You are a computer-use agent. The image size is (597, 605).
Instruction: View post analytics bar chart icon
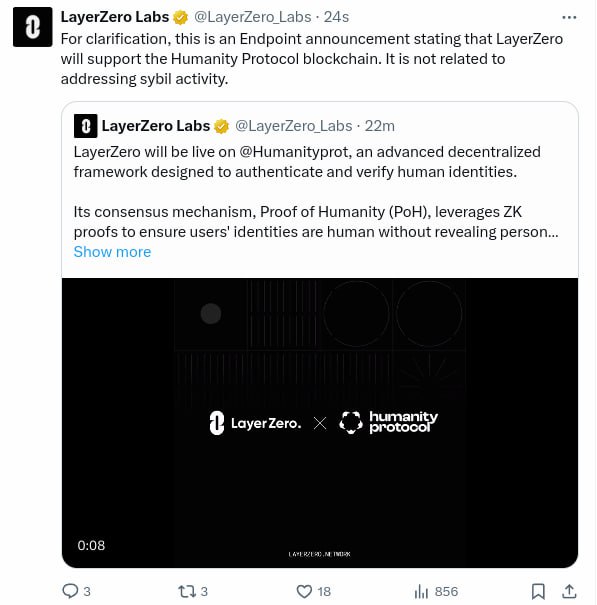(421, 591)
